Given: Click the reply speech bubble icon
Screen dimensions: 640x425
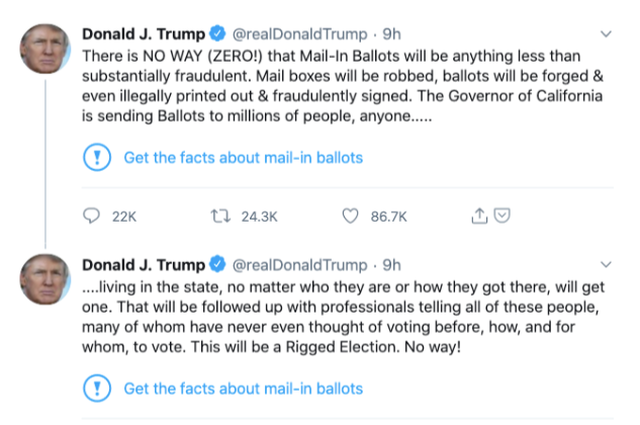Looking at the screenshot, I should tap(92, 215).
